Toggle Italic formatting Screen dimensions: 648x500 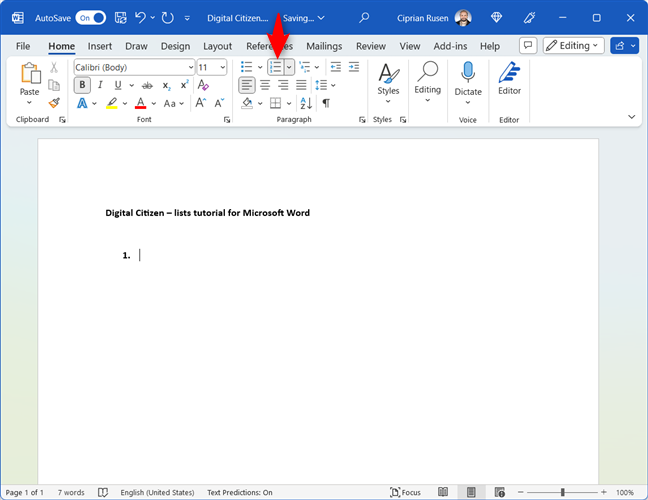(x=100, y=85)
